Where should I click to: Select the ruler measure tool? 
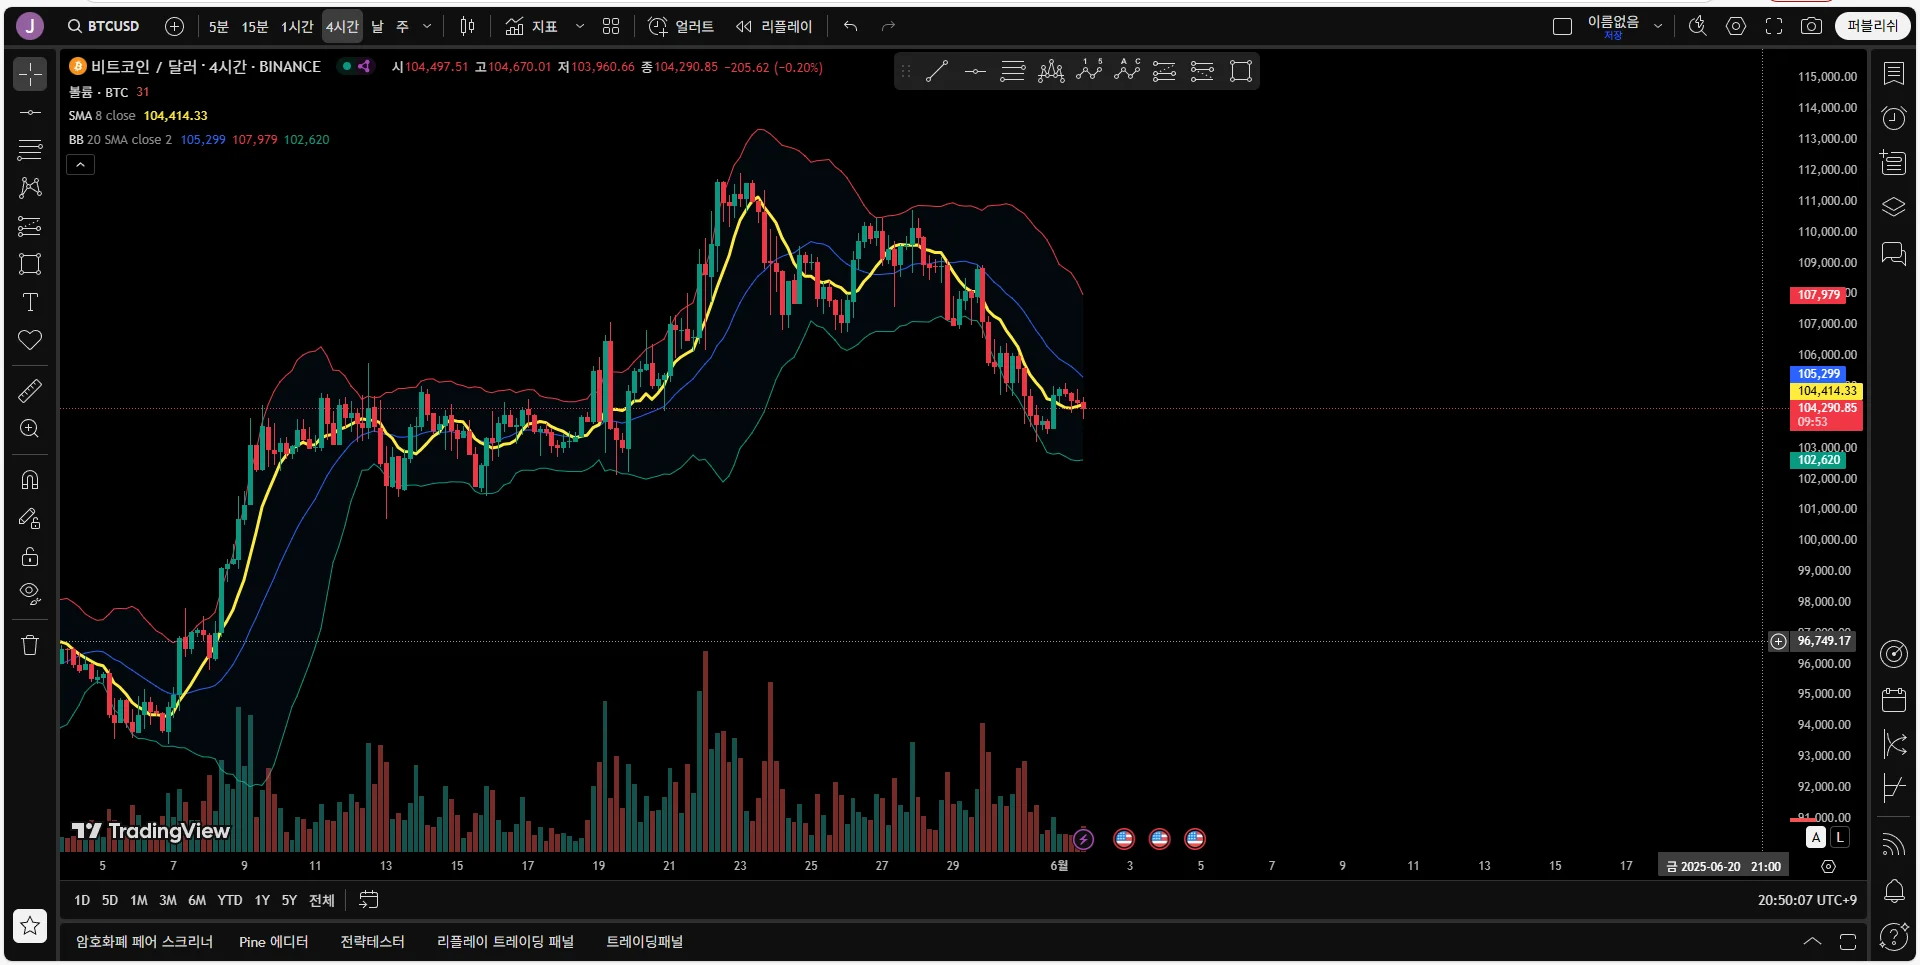coord(30,391)
